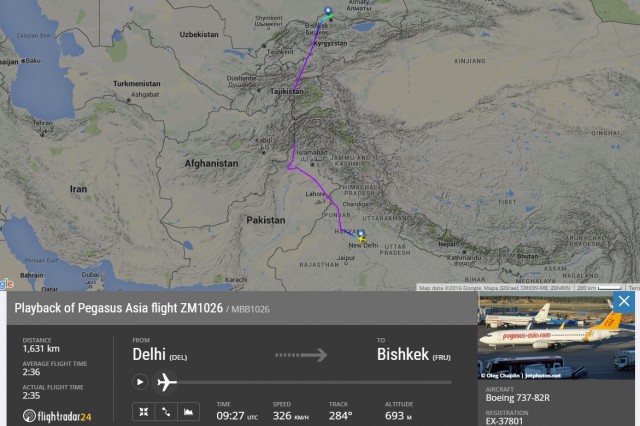Image resolution: width=640 pixels, height=426 pixels.
Task: Select the Bishkek (FRU) destination airport
Action: coord(414,354)
